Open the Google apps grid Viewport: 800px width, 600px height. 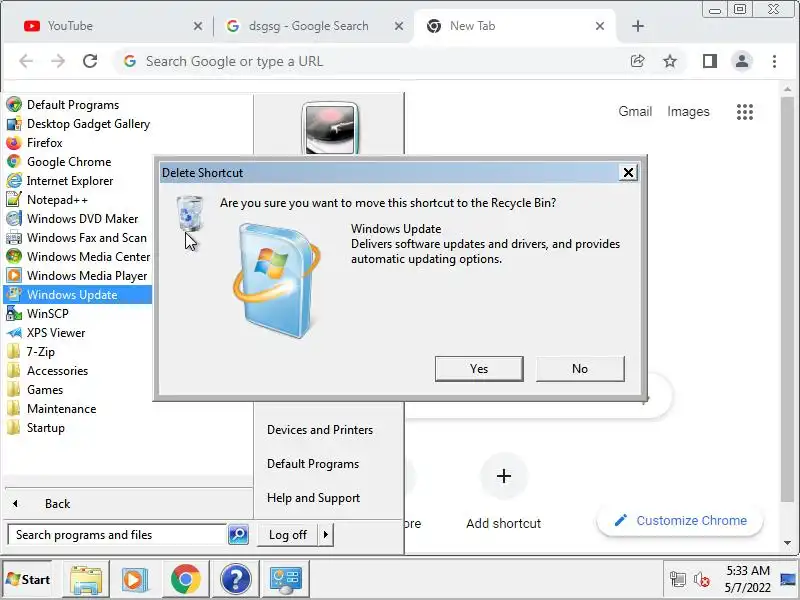point(745,112)
